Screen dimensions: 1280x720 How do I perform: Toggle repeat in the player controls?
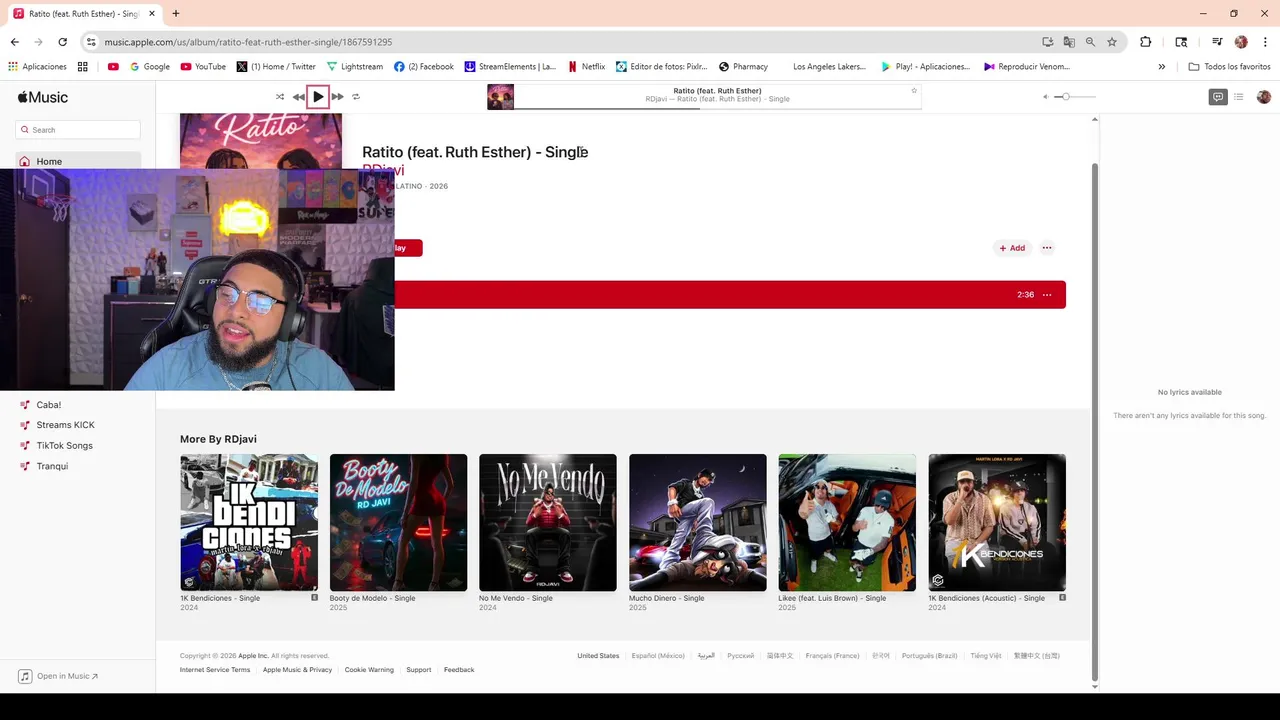[356, 97]
